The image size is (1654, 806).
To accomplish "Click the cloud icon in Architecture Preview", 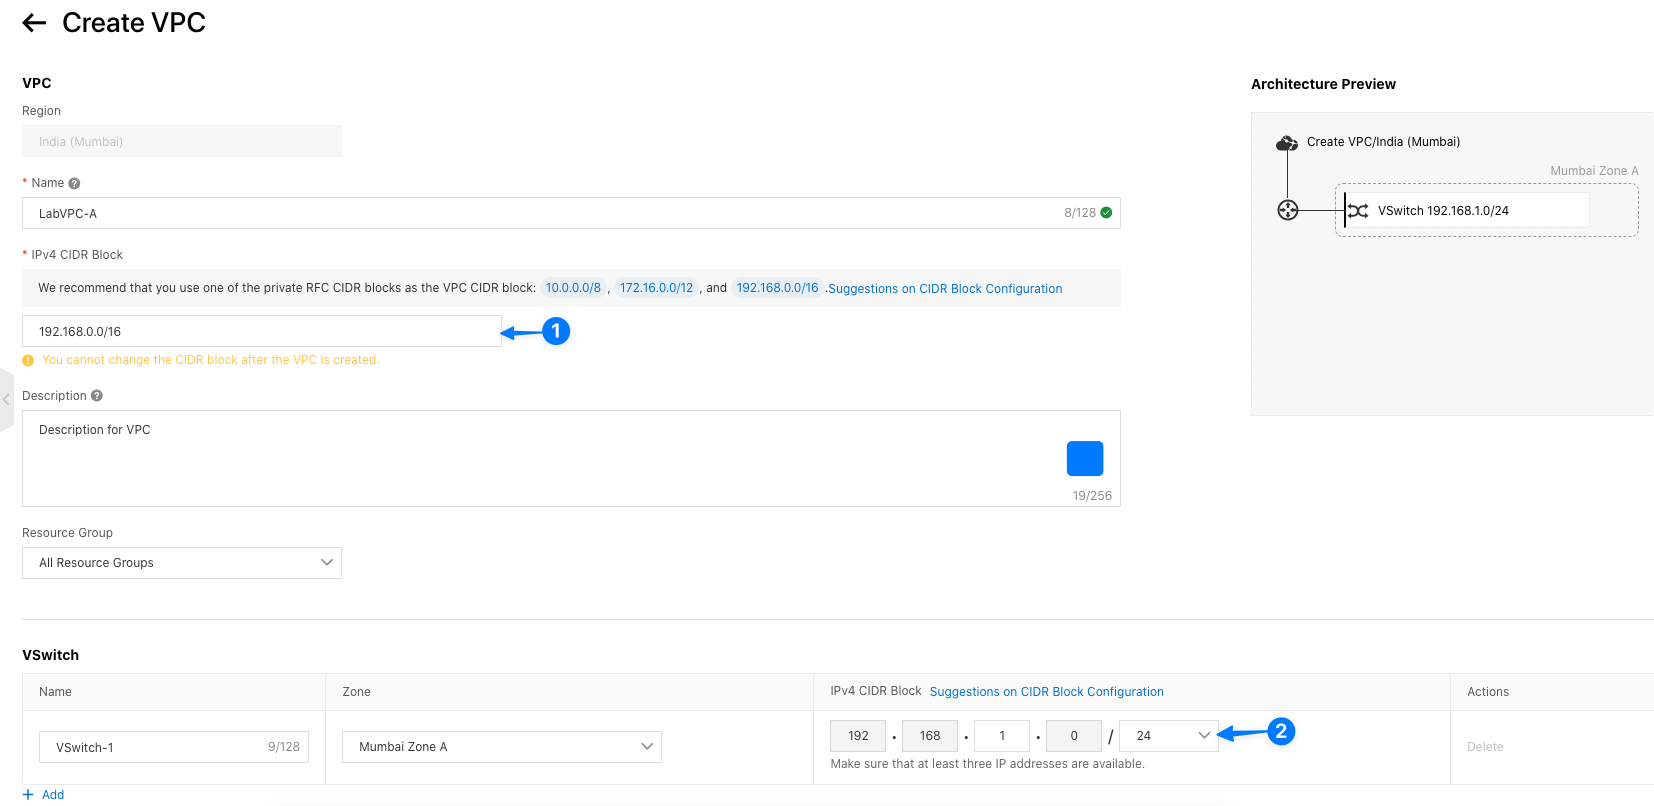I will [1286, 143].
